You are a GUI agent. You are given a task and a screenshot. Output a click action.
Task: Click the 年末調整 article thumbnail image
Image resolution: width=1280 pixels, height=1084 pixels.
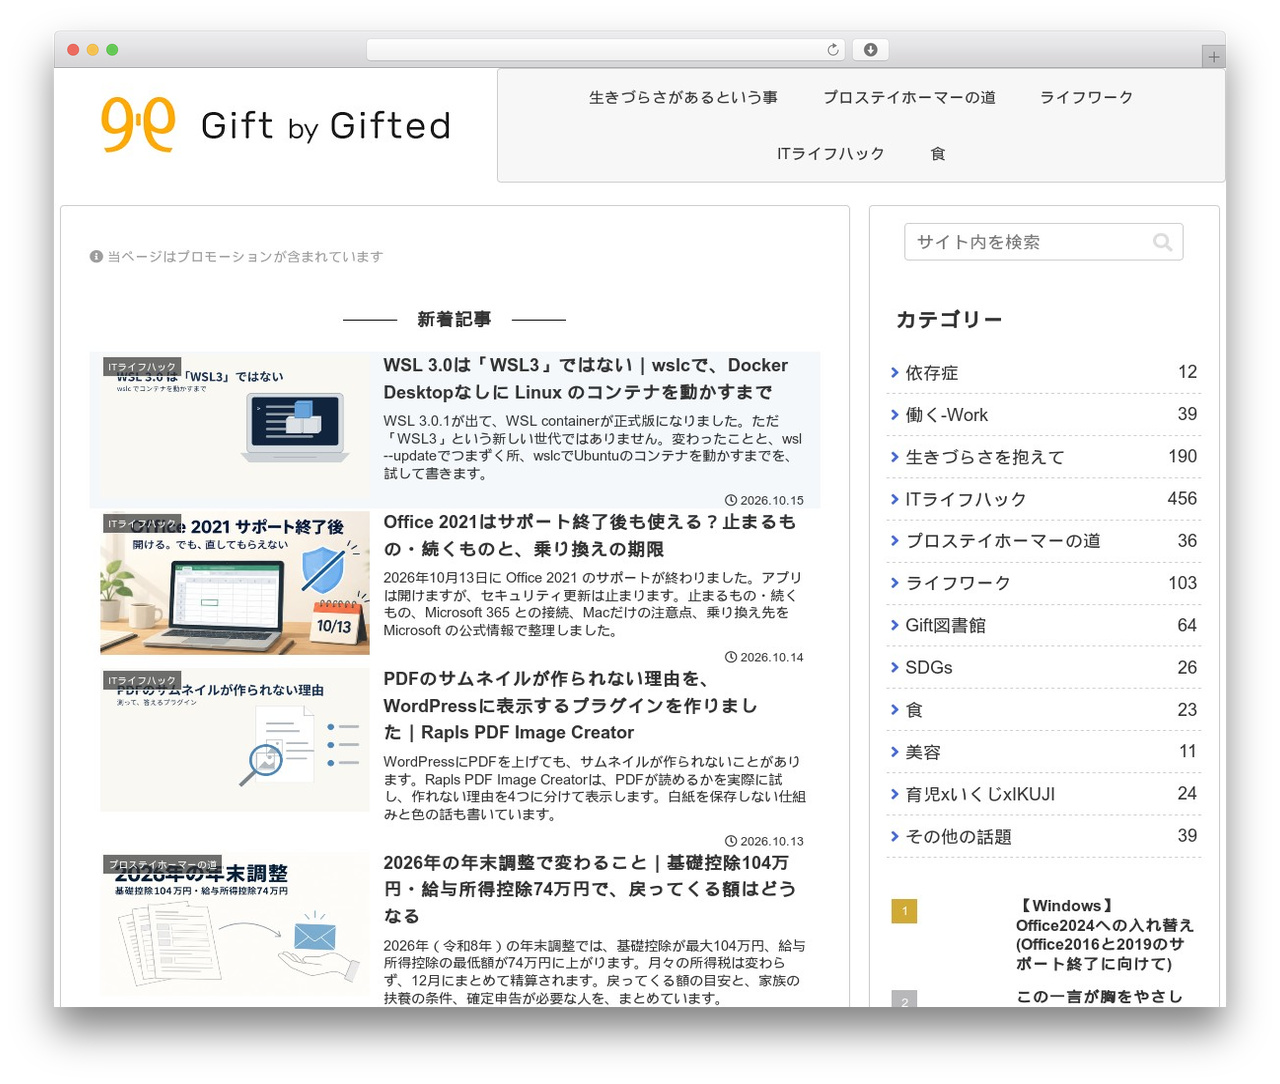tap(235, 925)
